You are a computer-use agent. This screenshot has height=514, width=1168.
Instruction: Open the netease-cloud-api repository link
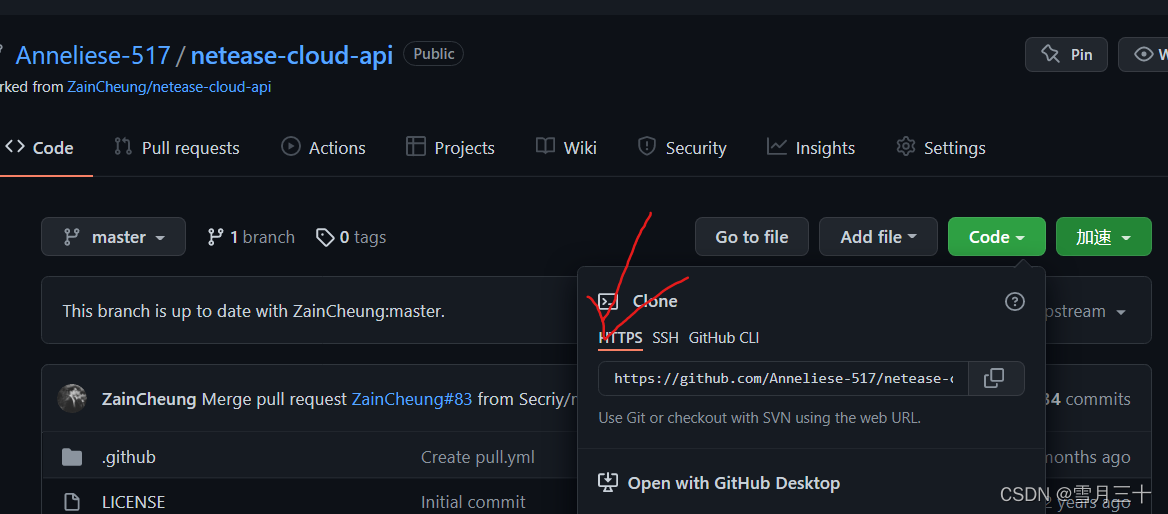tap(292, 55)
